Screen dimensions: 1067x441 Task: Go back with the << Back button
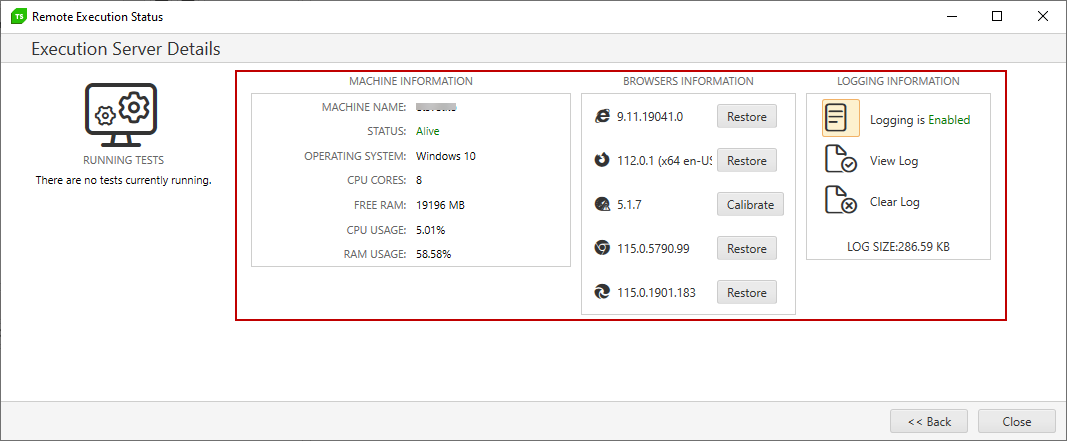929,421
